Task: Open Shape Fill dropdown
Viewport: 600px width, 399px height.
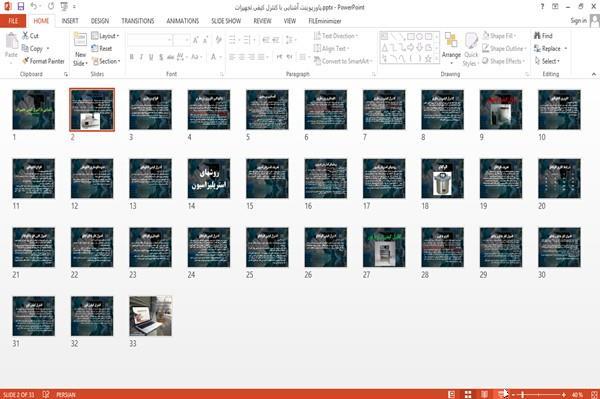Action: pyautogui.click(x=499, y=36)
